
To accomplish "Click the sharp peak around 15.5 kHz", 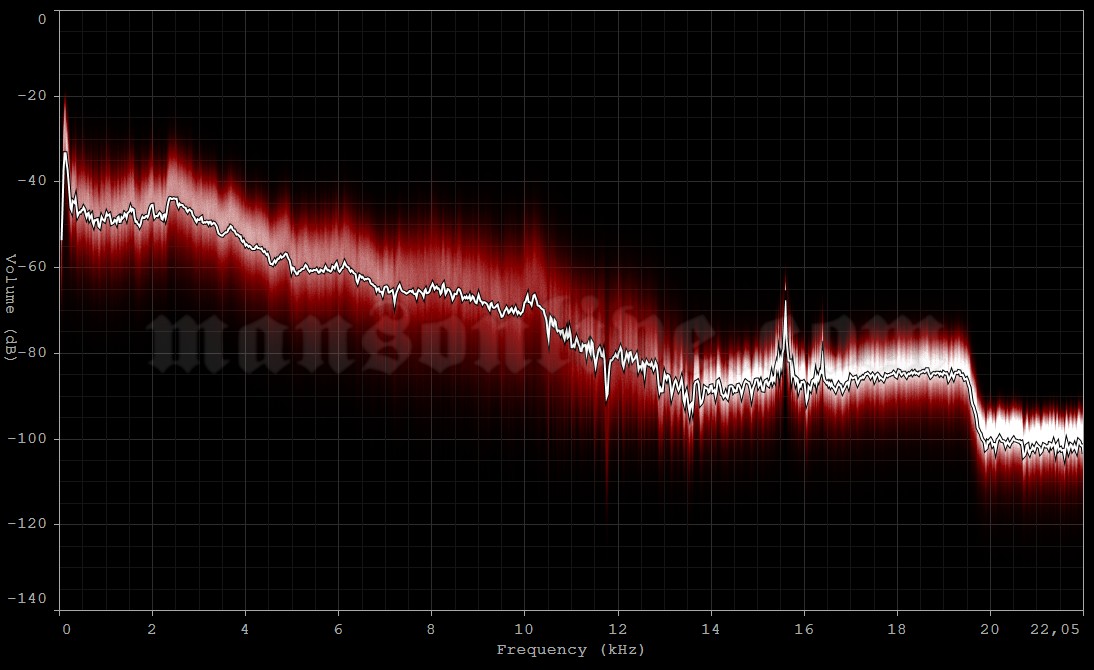I will pos(785,290).
